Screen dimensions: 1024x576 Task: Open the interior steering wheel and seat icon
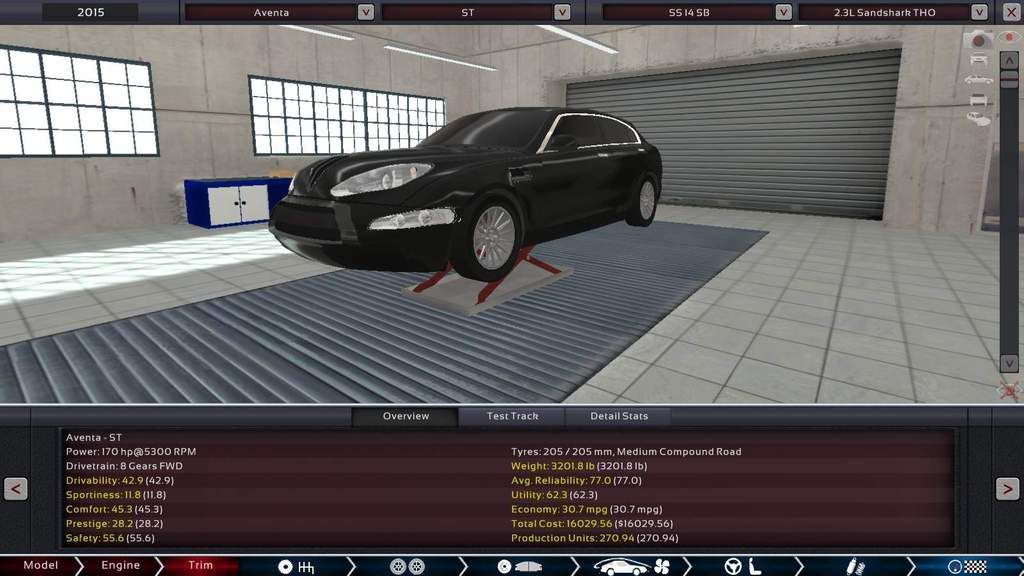click(744, 566)
